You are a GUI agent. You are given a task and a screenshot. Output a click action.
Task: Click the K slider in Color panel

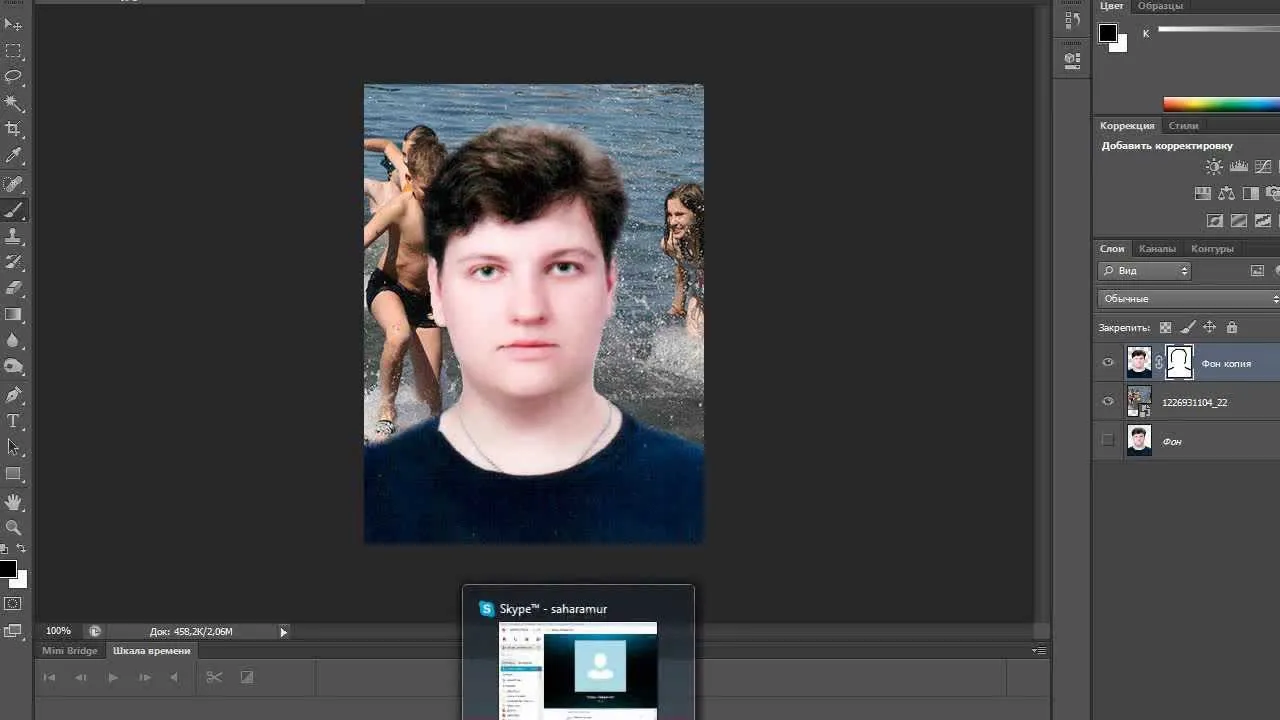click(1219, 29)
